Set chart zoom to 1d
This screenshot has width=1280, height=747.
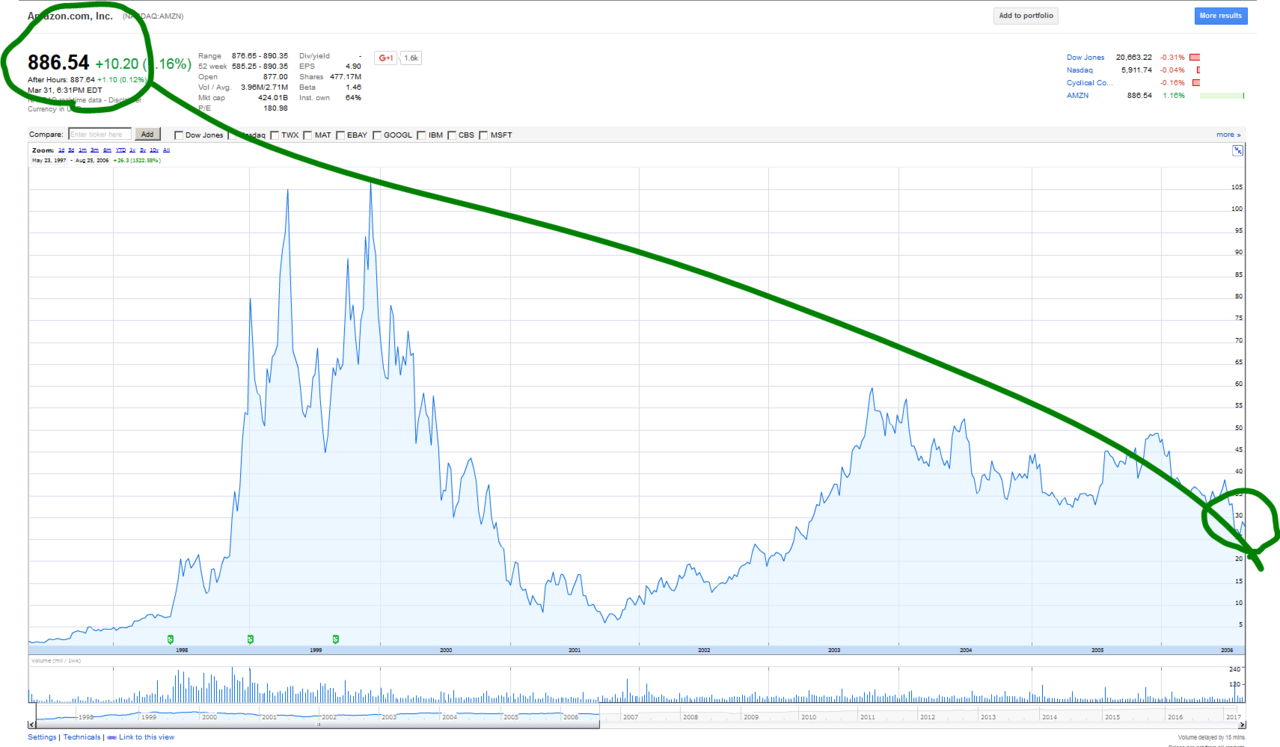pyautogui.click(x=61, y=150)
